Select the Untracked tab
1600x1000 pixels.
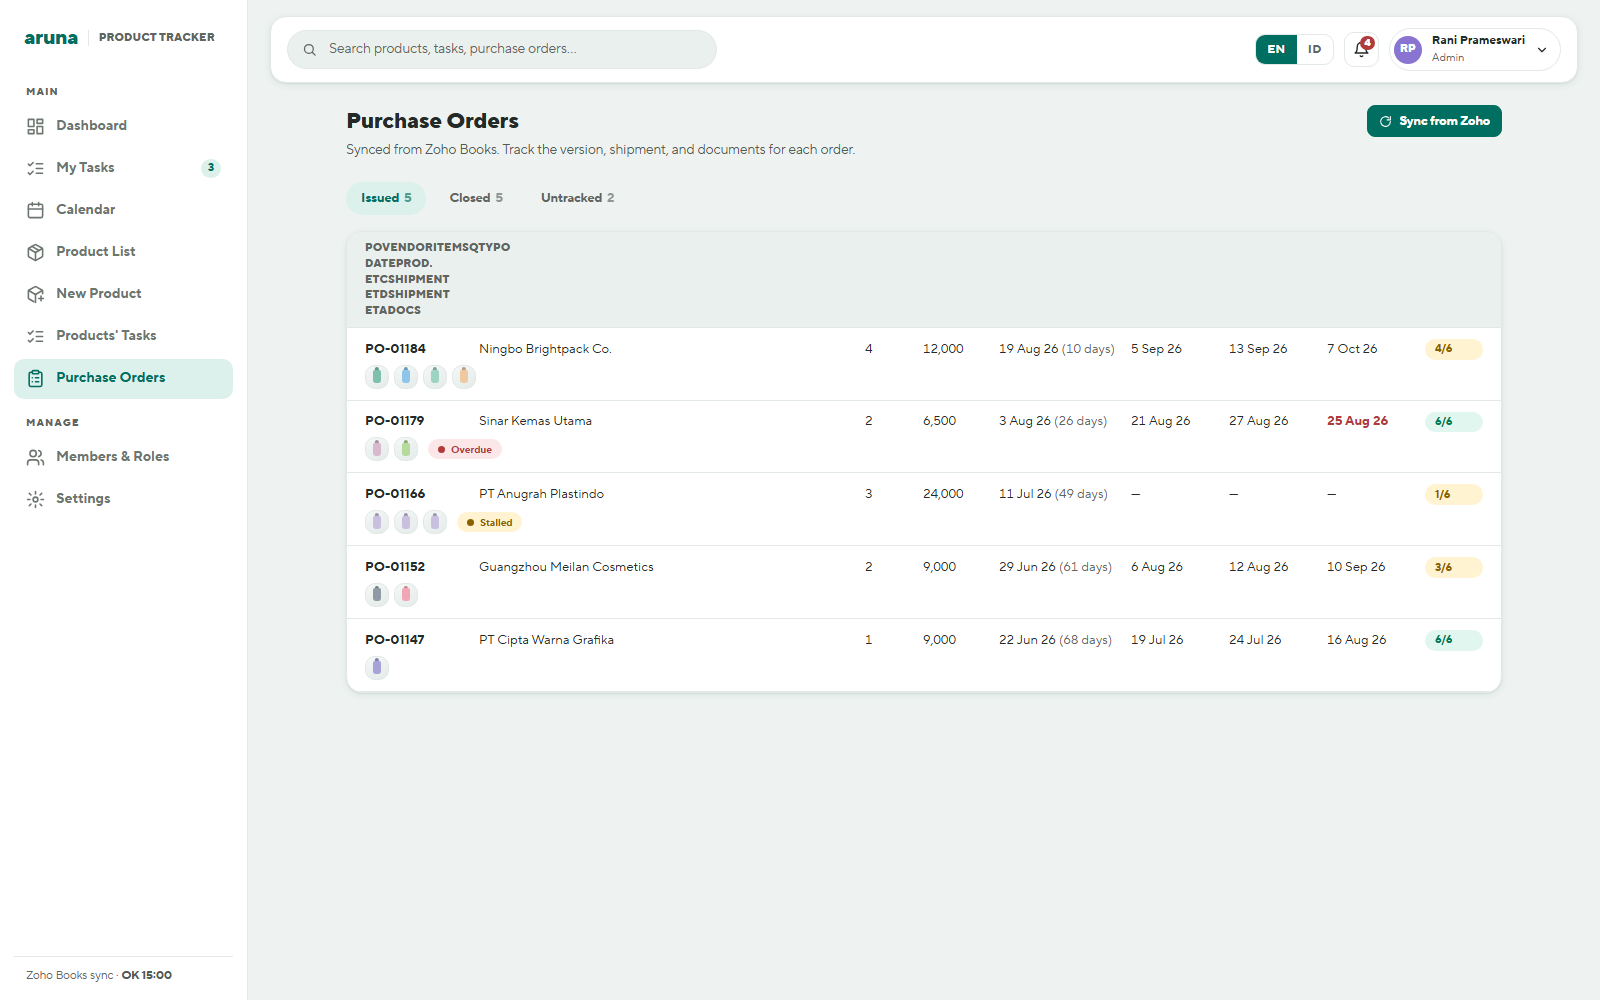(578, 198)
